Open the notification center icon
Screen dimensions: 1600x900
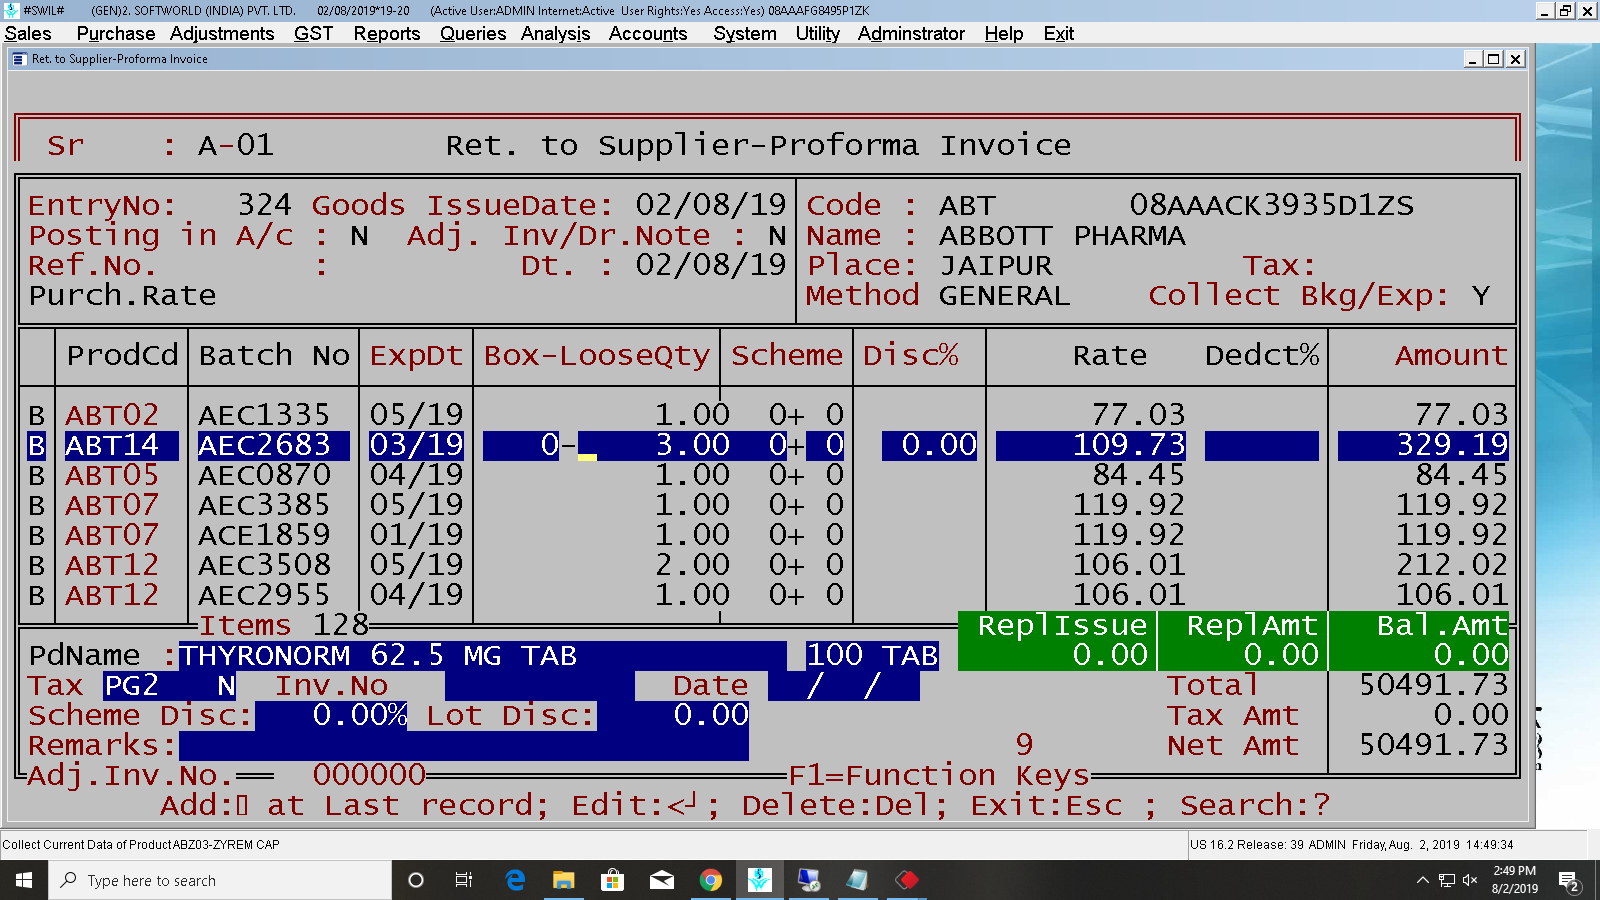(1569, 881)
